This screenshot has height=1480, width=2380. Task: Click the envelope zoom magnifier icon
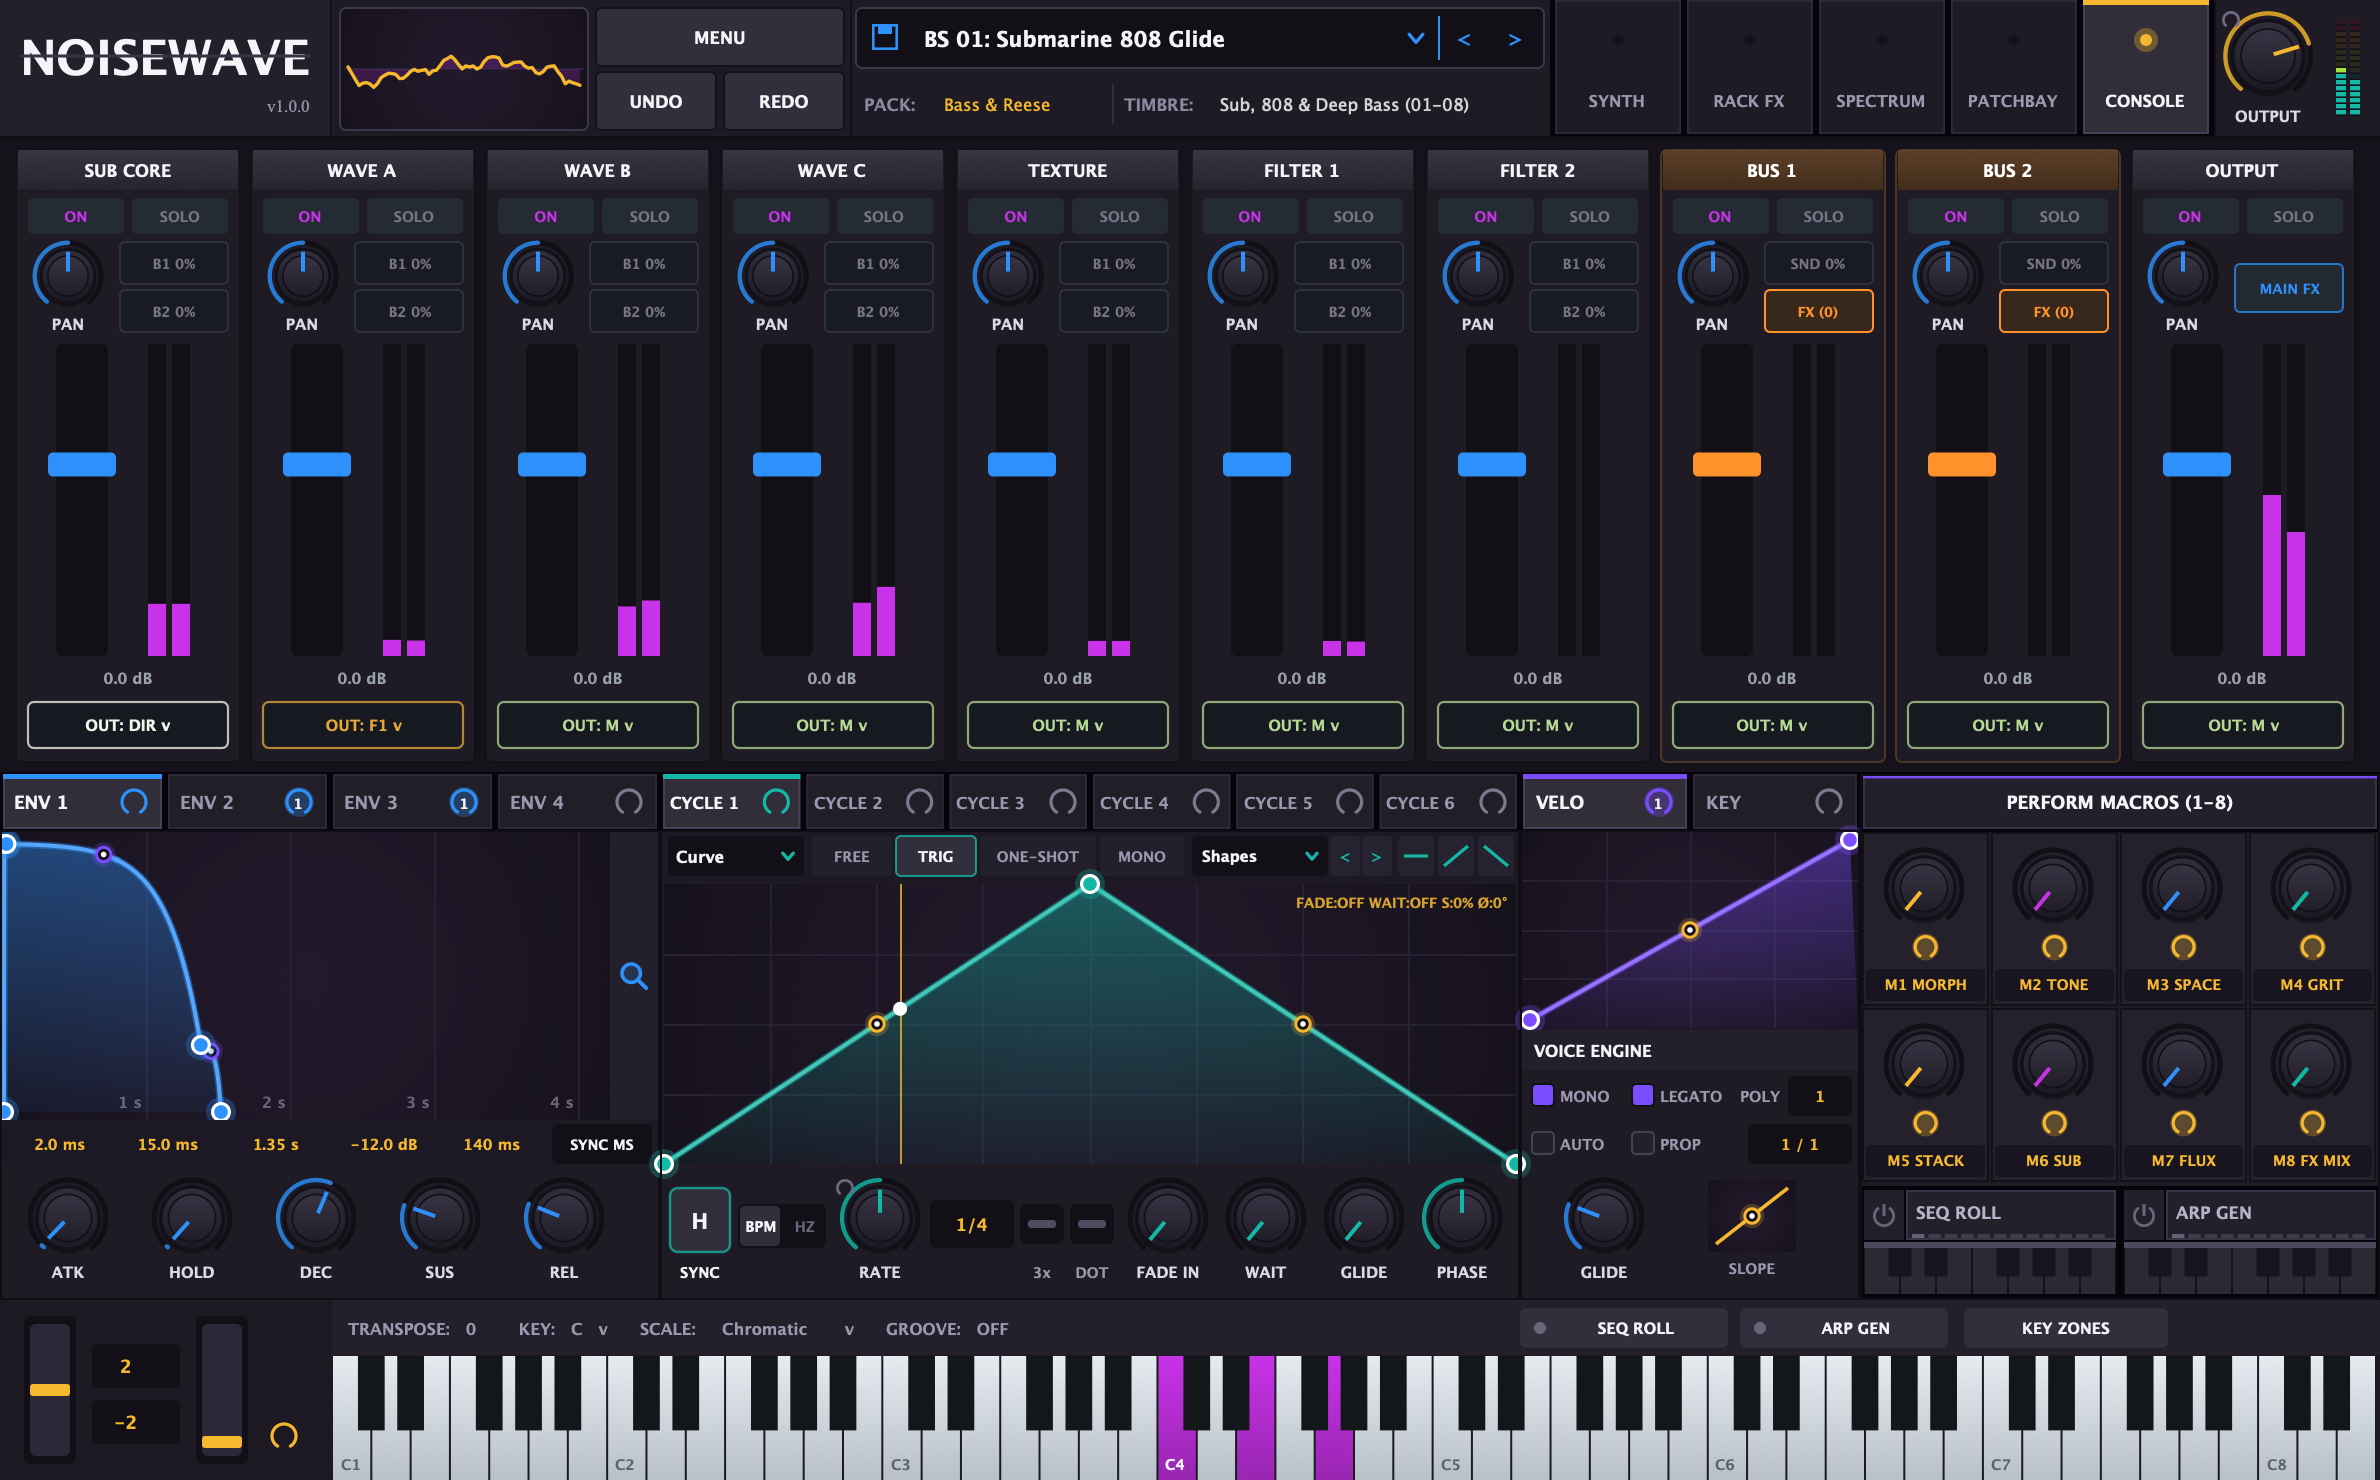(x=633, y=975)
